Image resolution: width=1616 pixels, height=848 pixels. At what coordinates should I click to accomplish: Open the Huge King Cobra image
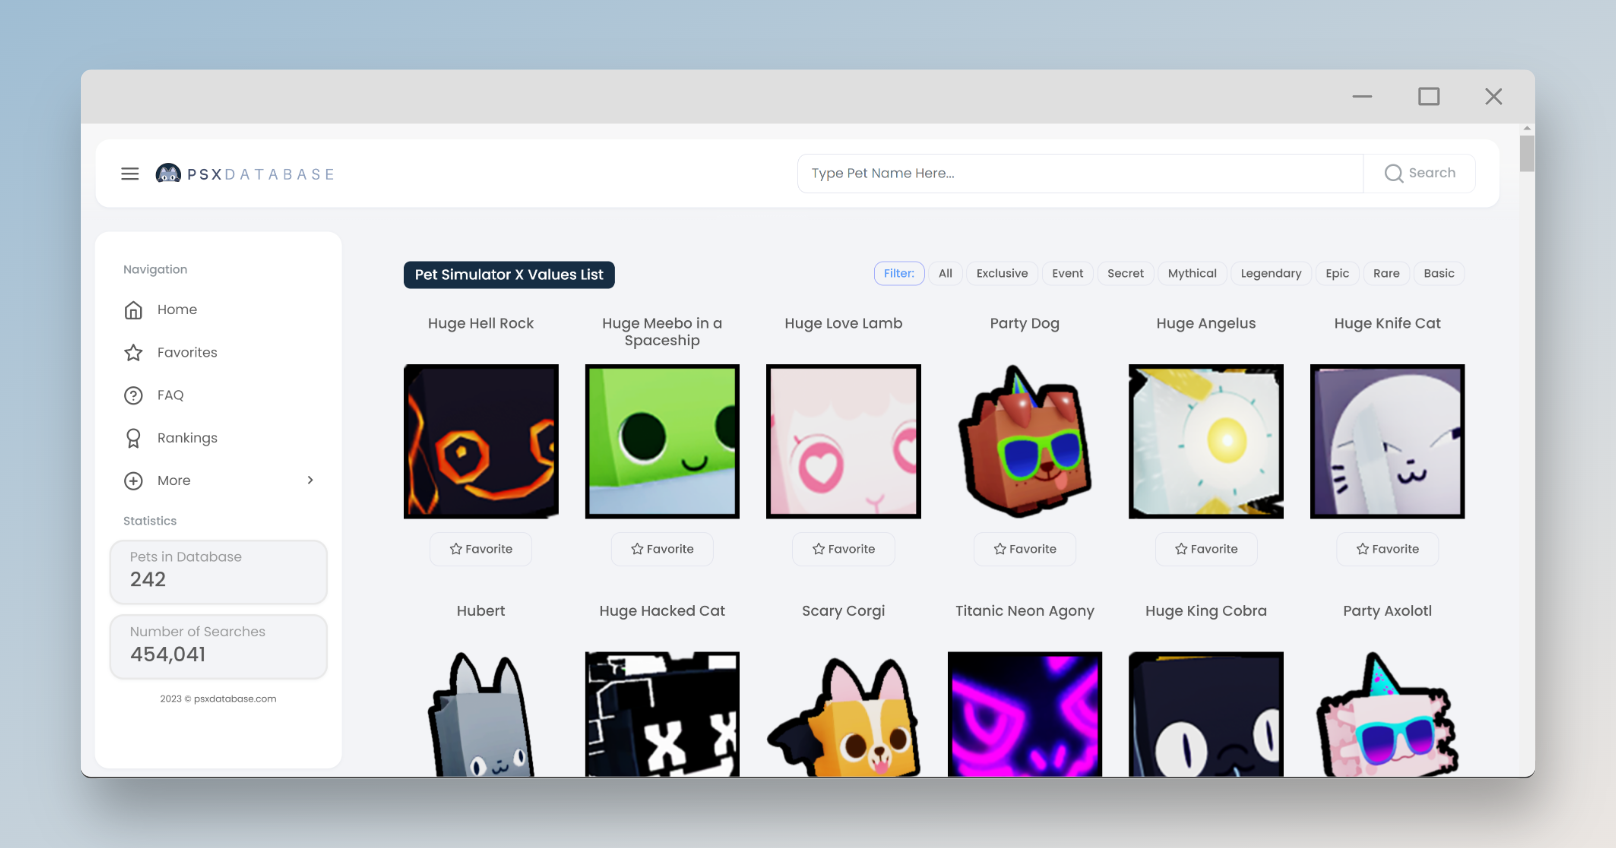click(1206, 714)
